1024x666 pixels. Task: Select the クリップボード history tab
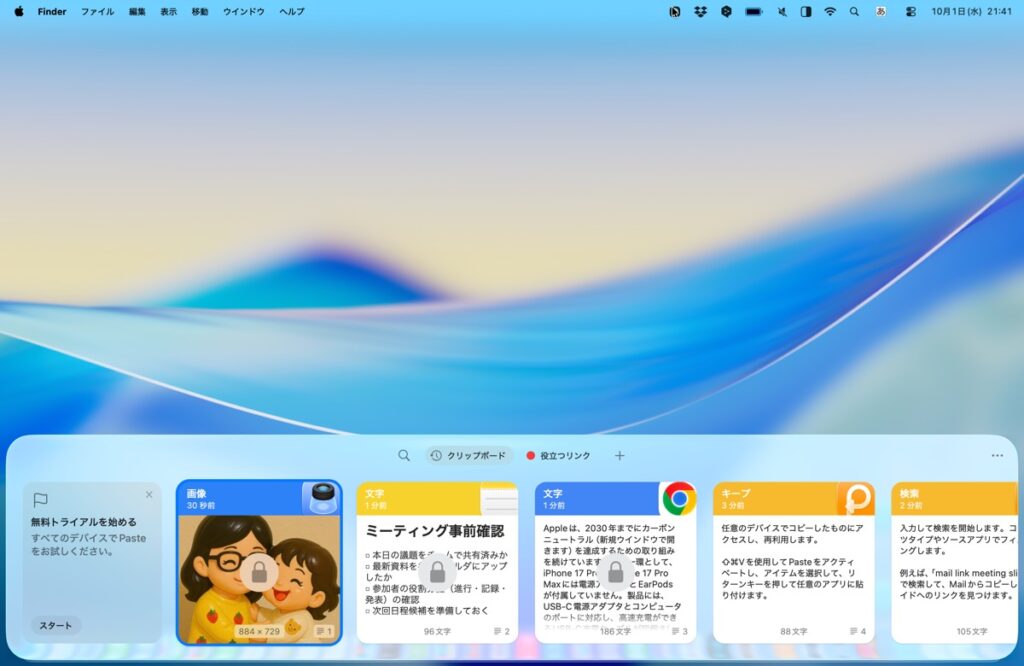(469, 455)
